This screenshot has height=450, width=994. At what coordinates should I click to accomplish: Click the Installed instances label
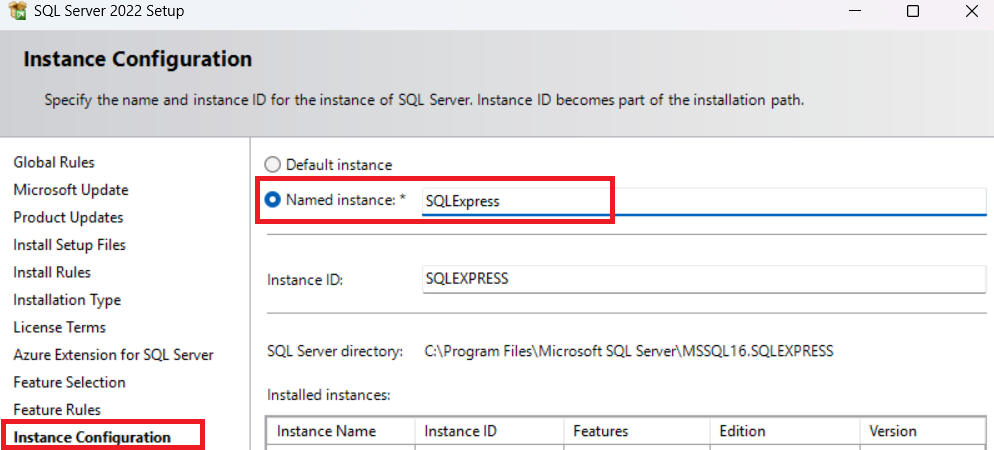point(328,395)
